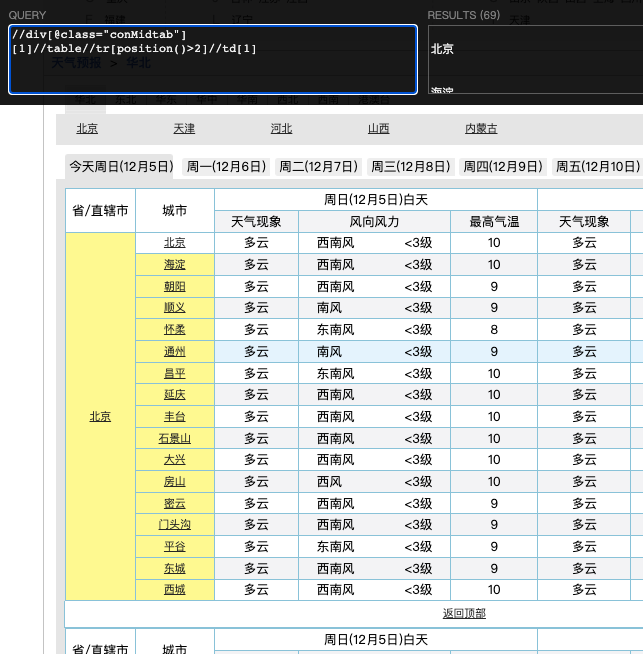This screenshot has height=654, width=643.
Task: Click the 返回顶部 back-to-top link
Action: tap(464, 613)
